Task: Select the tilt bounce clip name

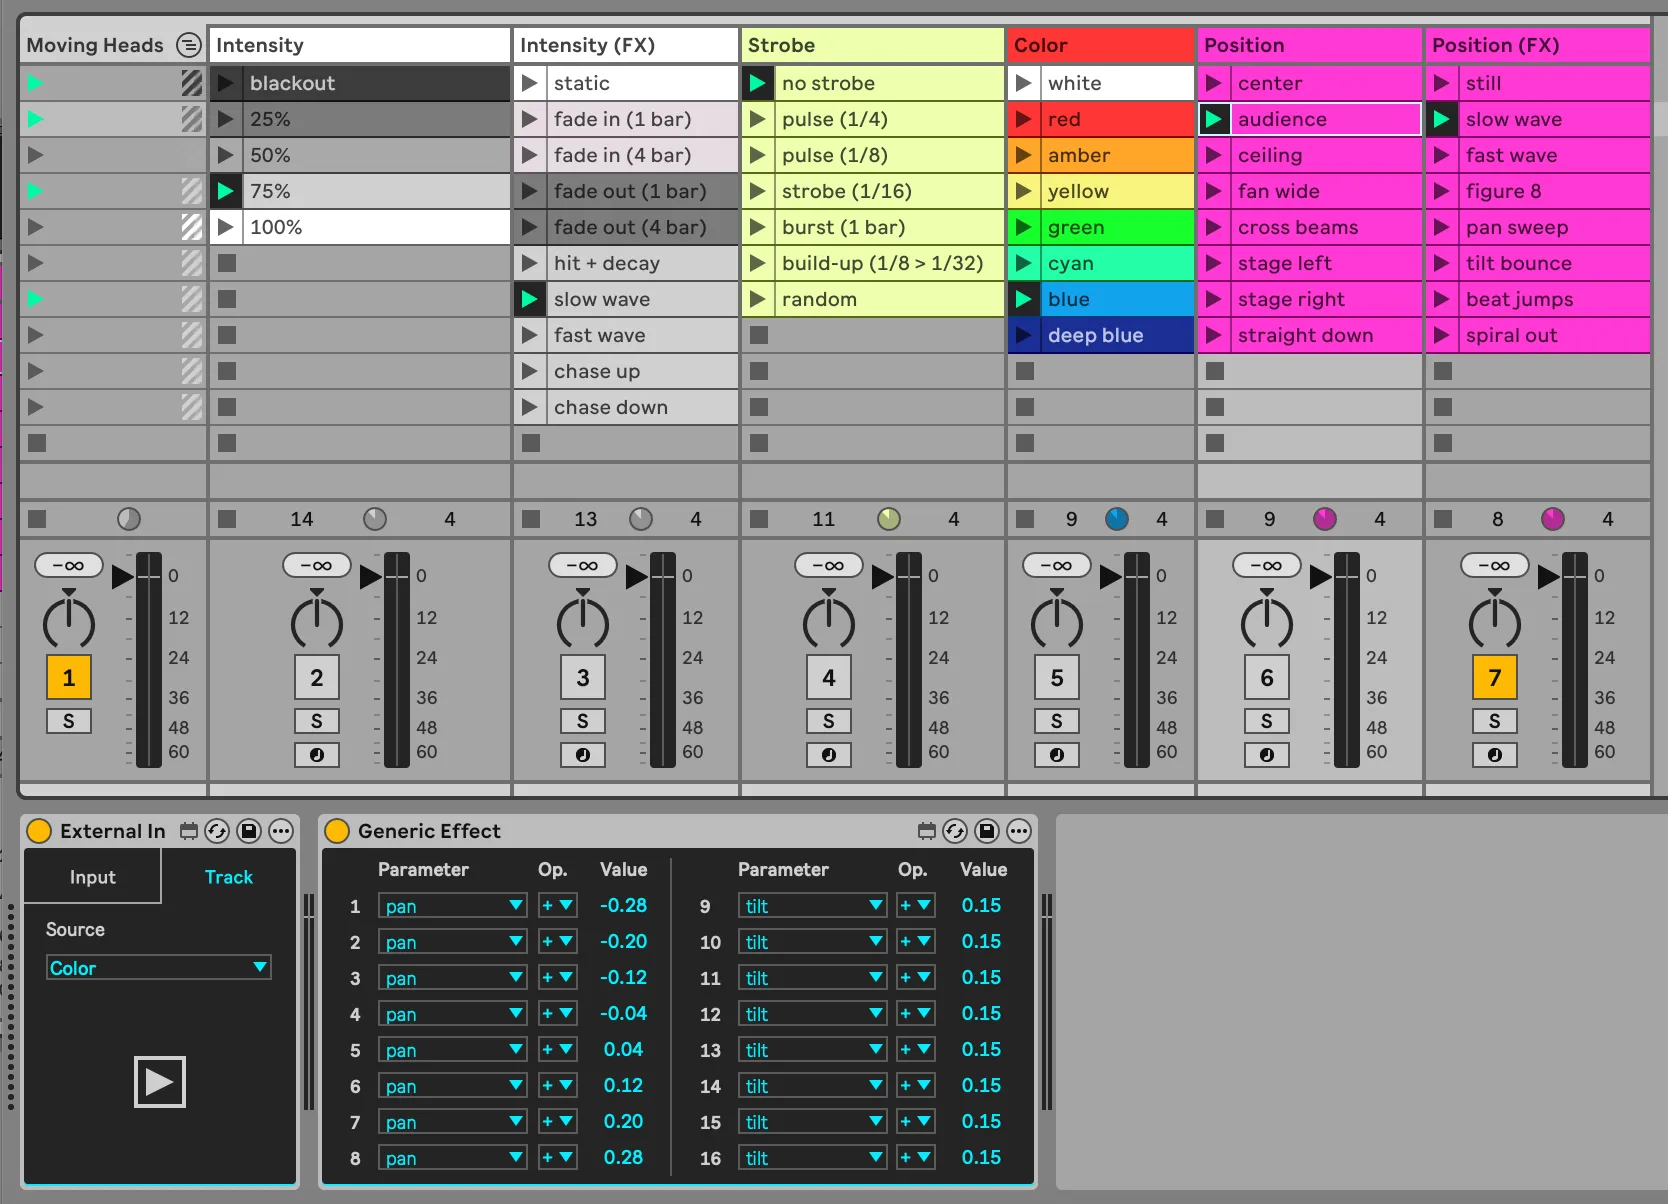Action: point(1518,263)
